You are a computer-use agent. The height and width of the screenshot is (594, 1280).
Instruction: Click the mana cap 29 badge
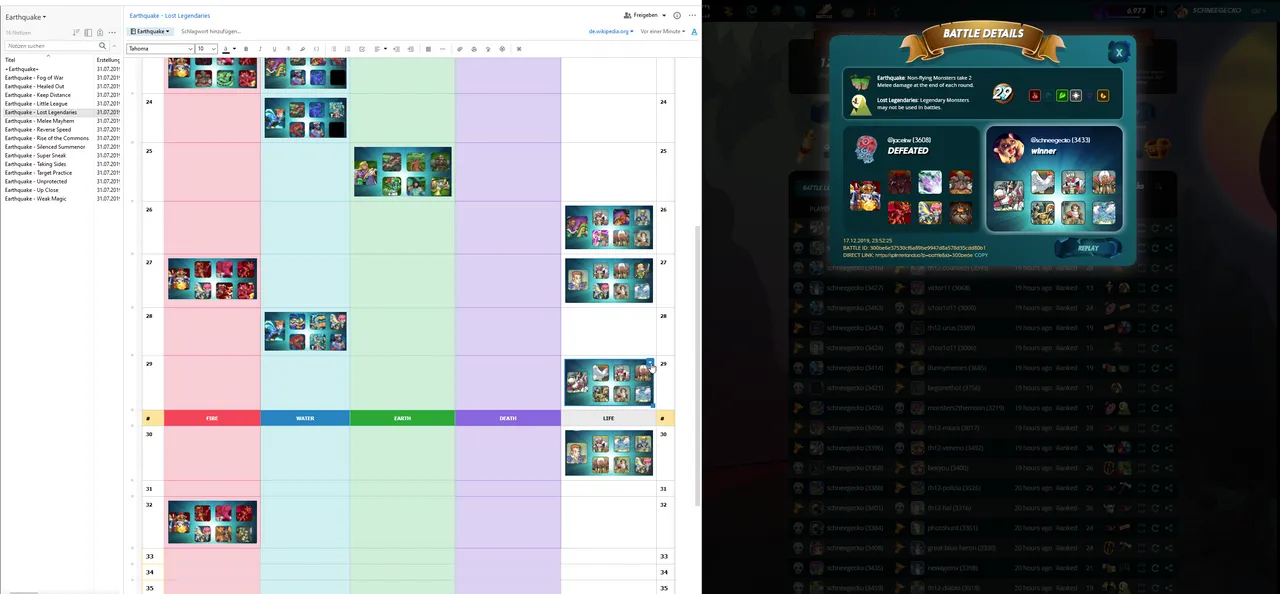[x=1003, y=94]
